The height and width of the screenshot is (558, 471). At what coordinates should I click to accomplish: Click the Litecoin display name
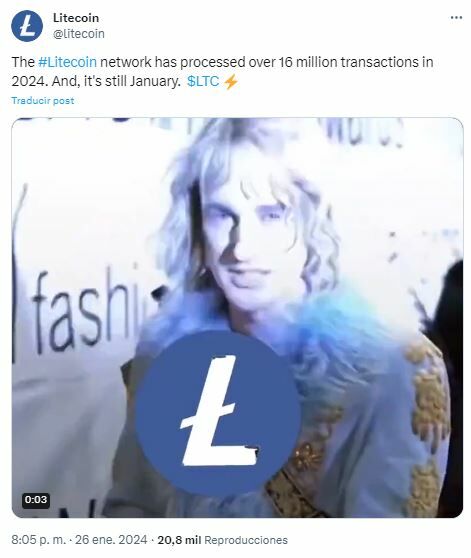point(76,18)
